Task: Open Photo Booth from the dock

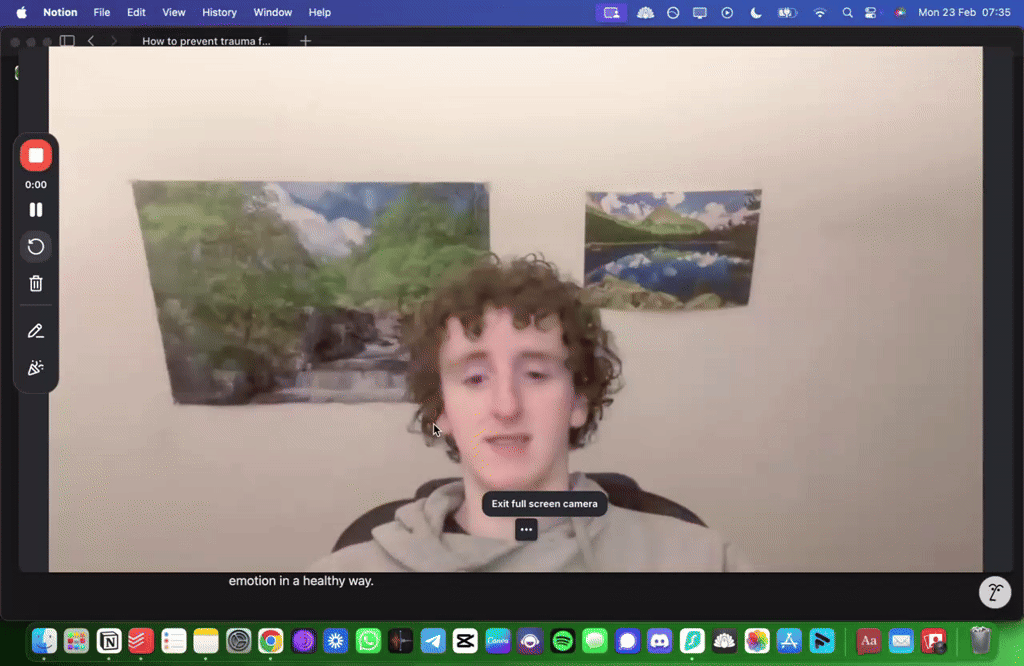Action: coord(934,641)
